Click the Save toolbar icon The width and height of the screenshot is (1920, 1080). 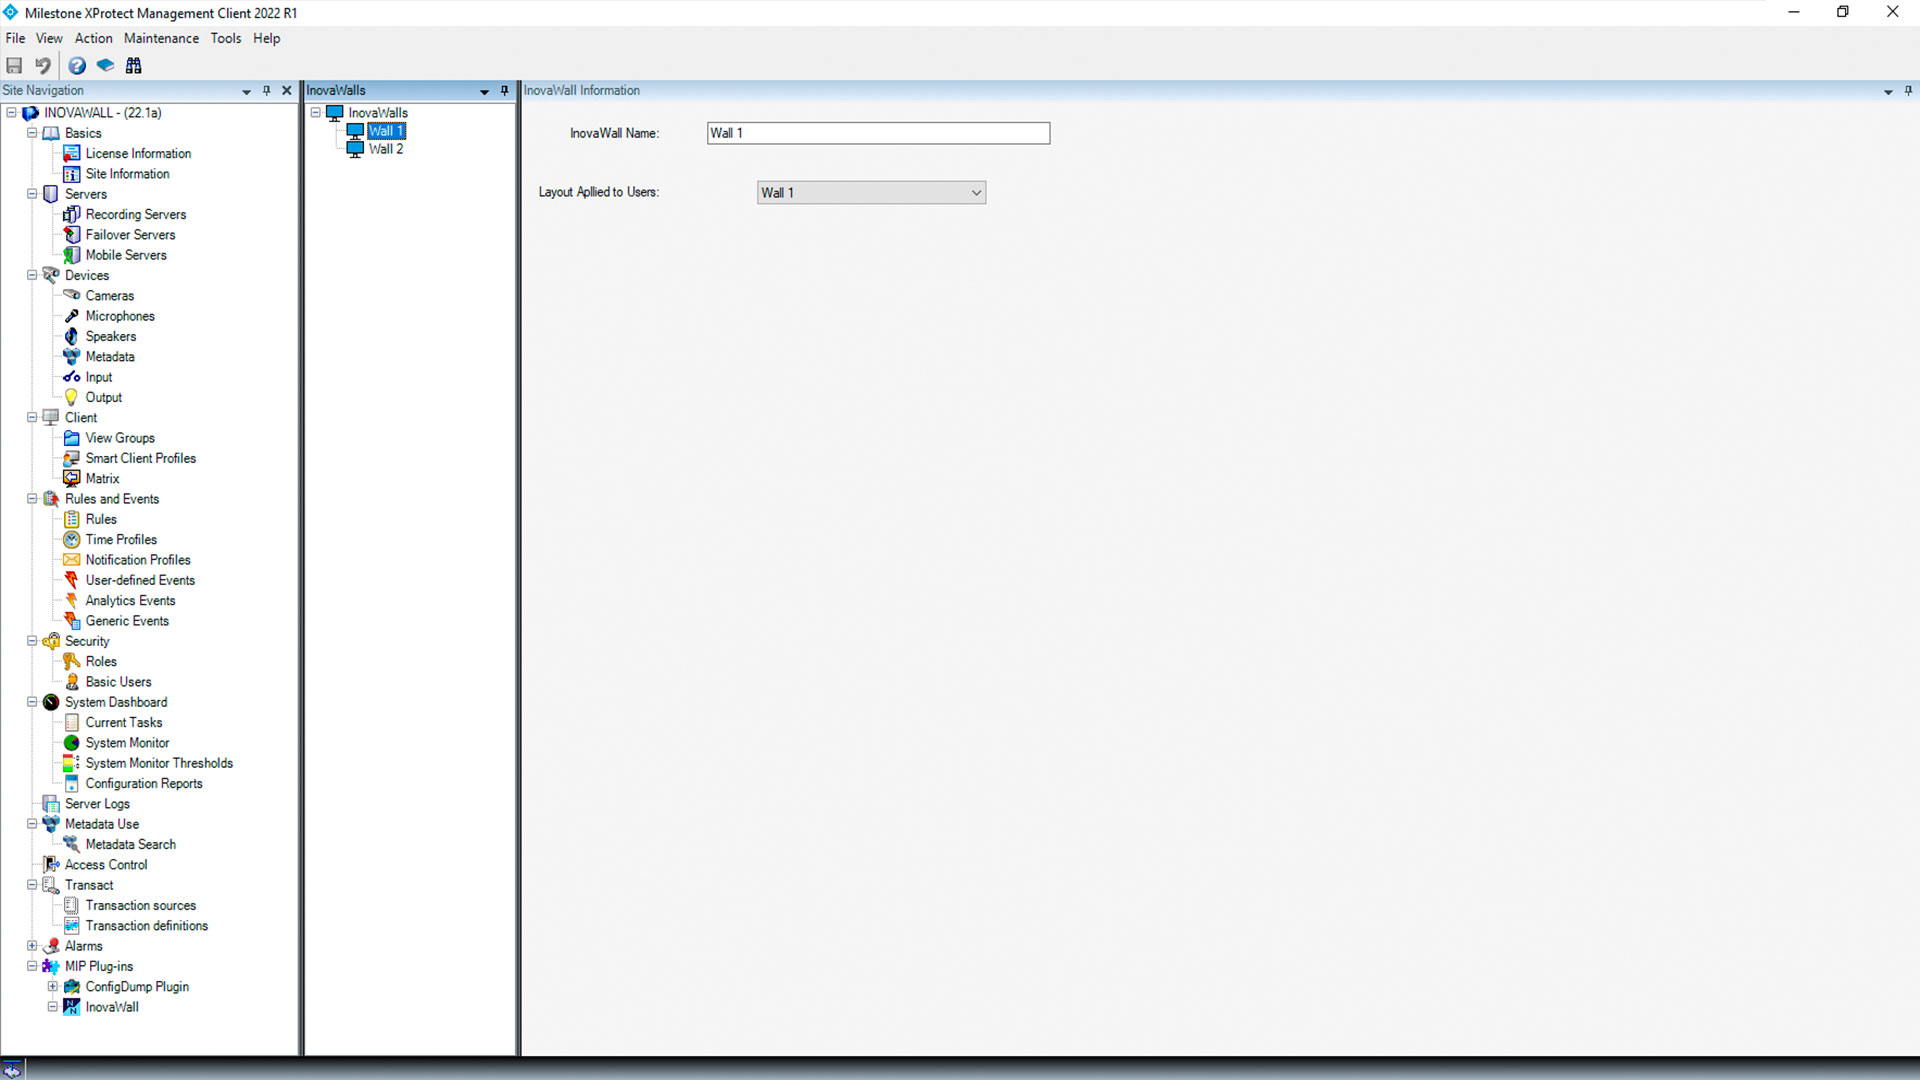(x=14, y=66)
